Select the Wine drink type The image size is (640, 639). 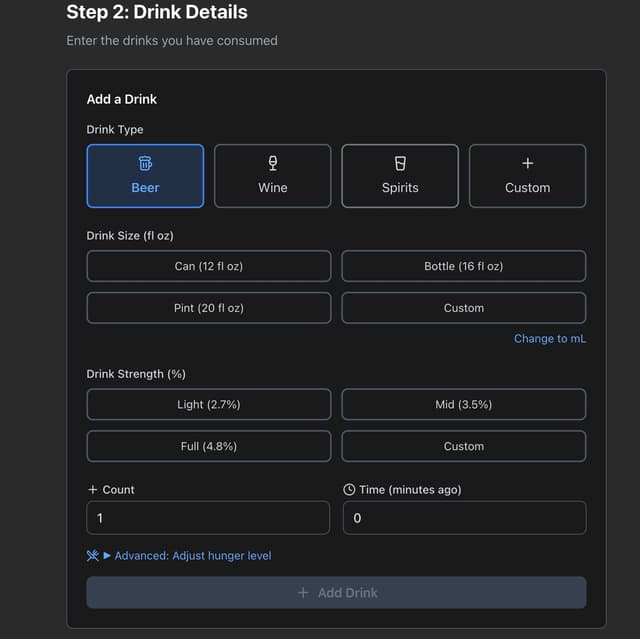[273, 176]
